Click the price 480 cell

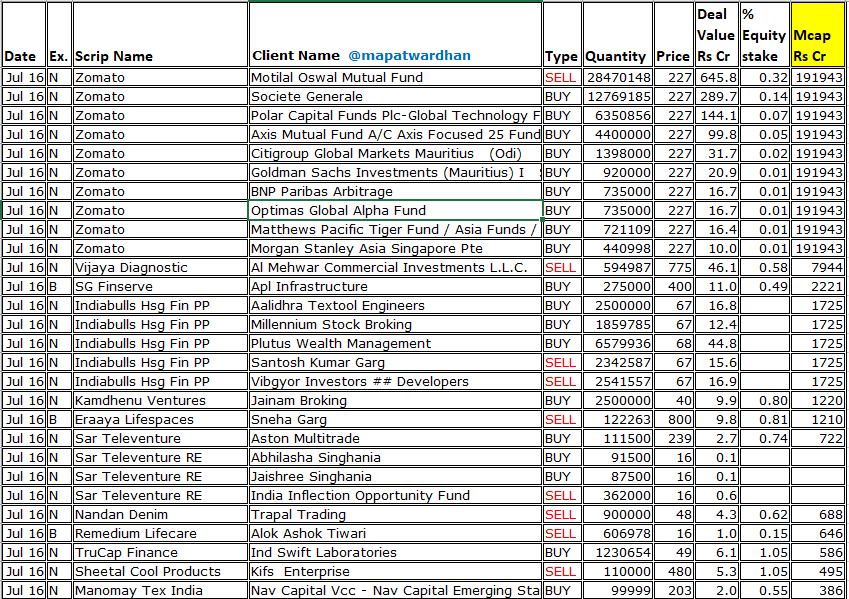[674, 571]
